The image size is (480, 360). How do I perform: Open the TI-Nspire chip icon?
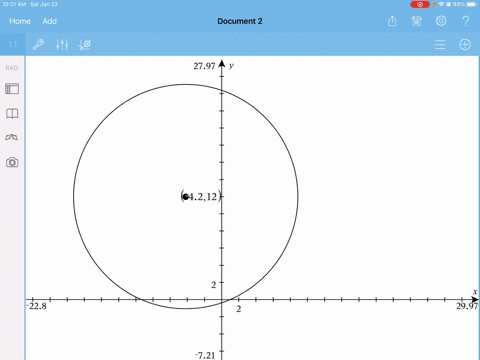tap(416, 21)
